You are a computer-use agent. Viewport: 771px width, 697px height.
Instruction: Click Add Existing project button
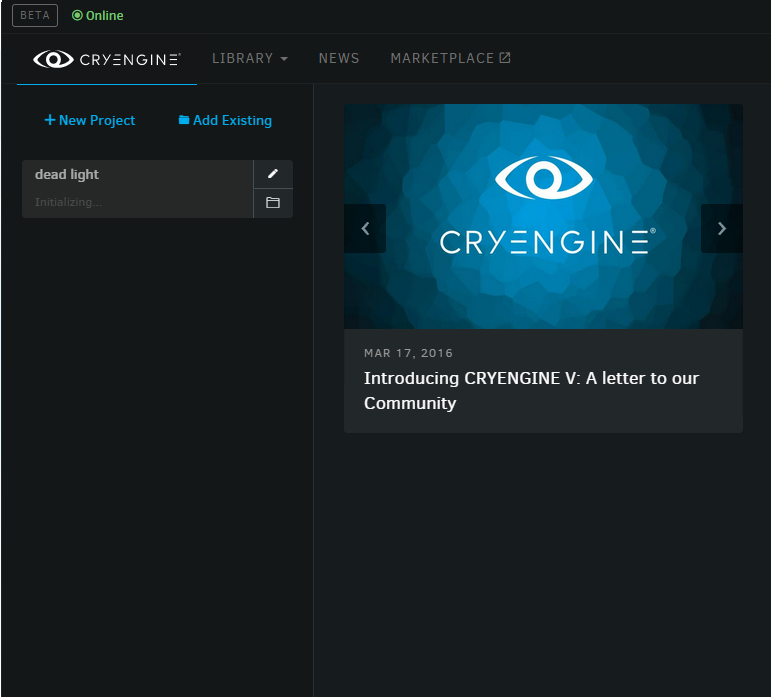pyautogui.click(x=225, y=120)
